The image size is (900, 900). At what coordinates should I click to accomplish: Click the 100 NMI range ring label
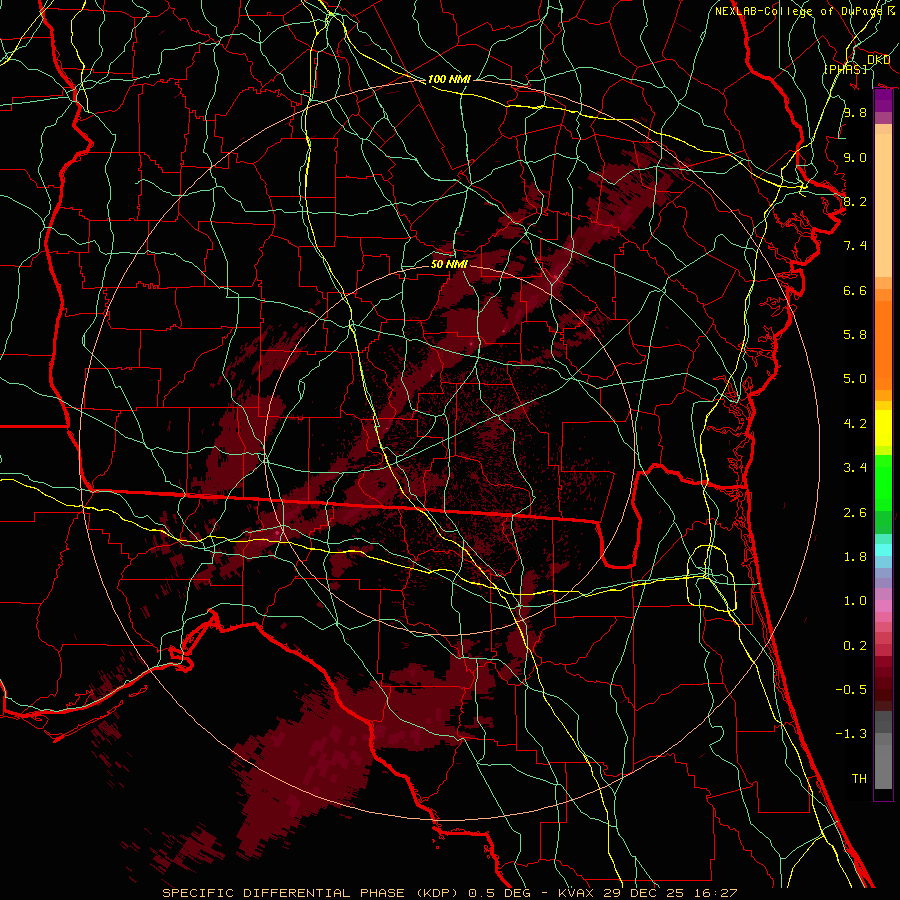(x=449, y=79)
